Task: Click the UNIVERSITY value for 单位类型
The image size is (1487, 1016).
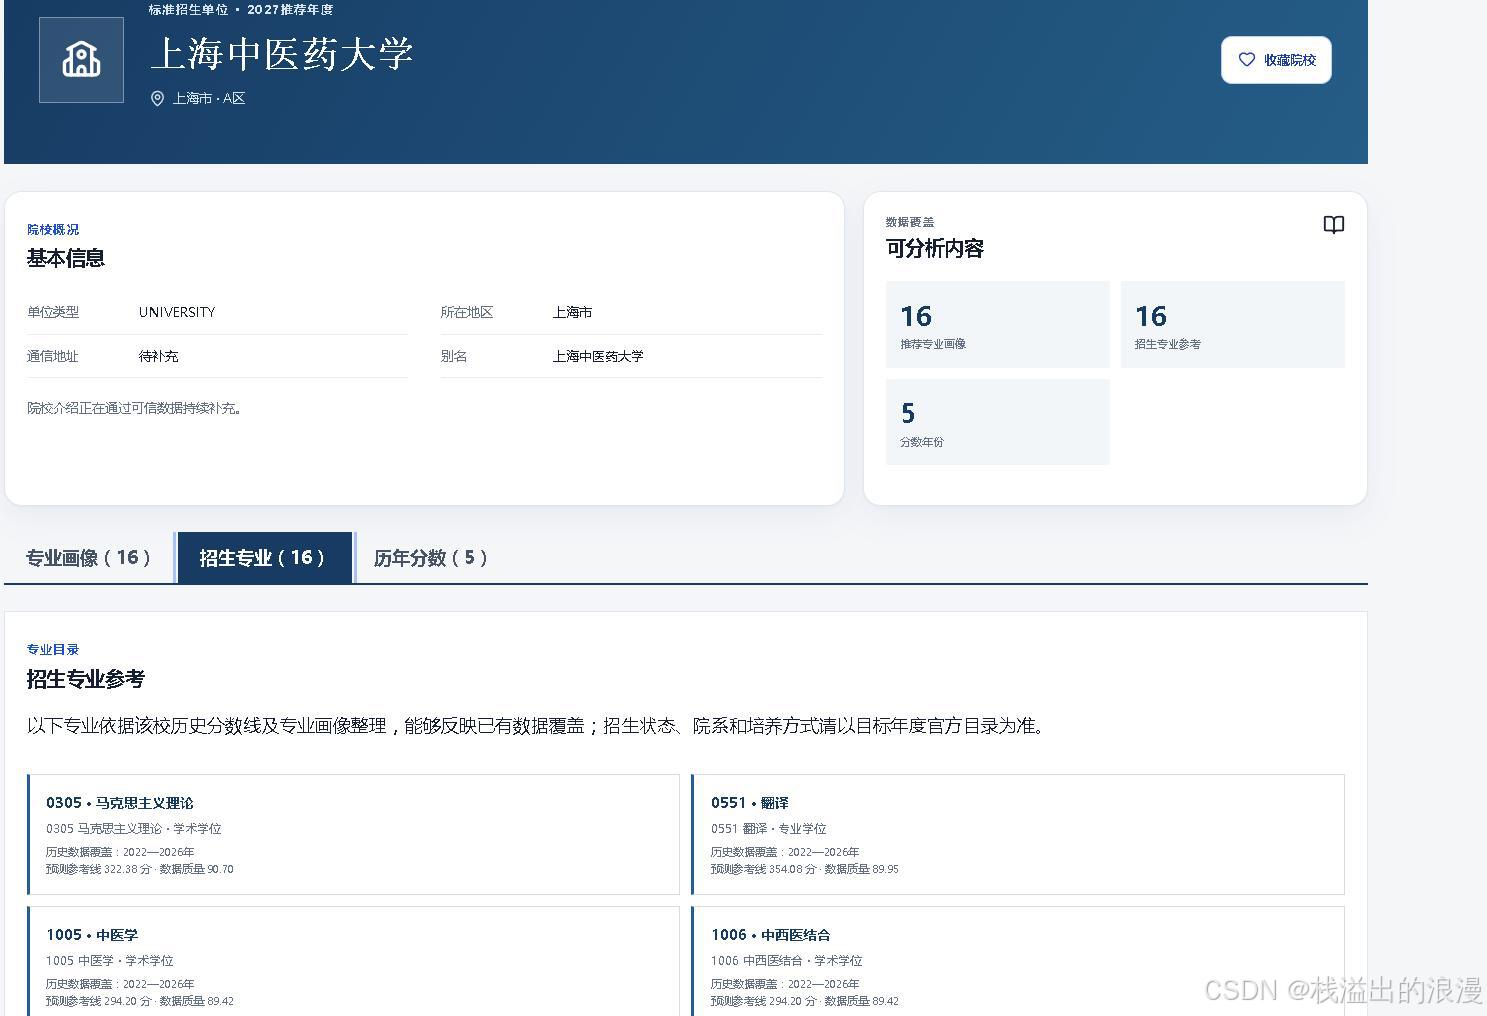Action: [x=177, y=312]
